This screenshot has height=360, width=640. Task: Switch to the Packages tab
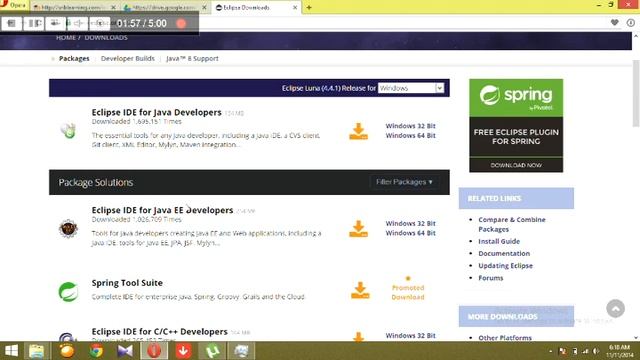[74, 58]
